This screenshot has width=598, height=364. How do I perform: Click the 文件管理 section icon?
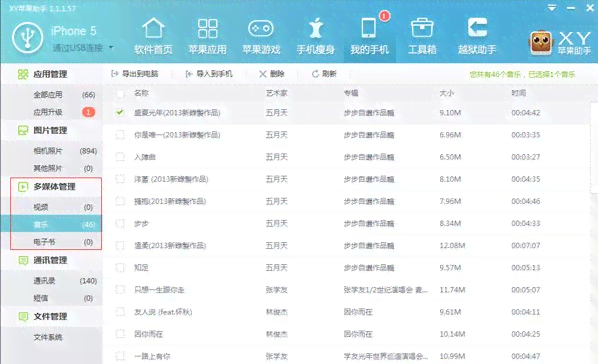23,316
